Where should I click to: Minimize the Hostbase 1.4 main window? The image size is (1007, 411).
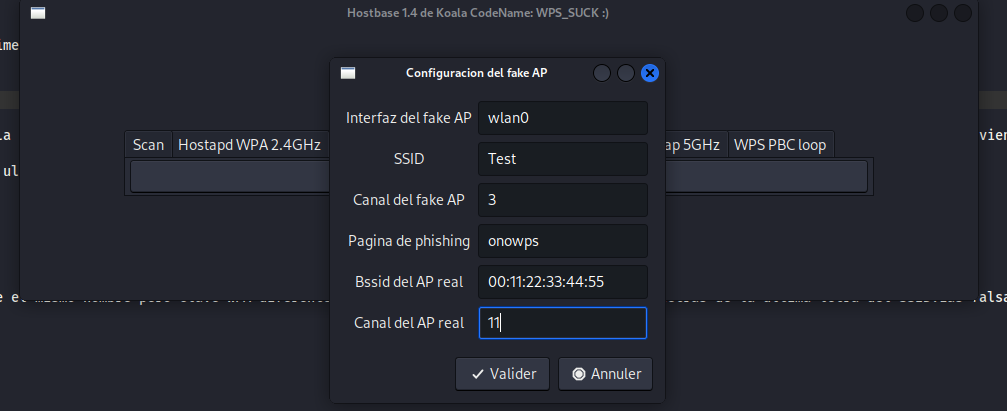915,13
